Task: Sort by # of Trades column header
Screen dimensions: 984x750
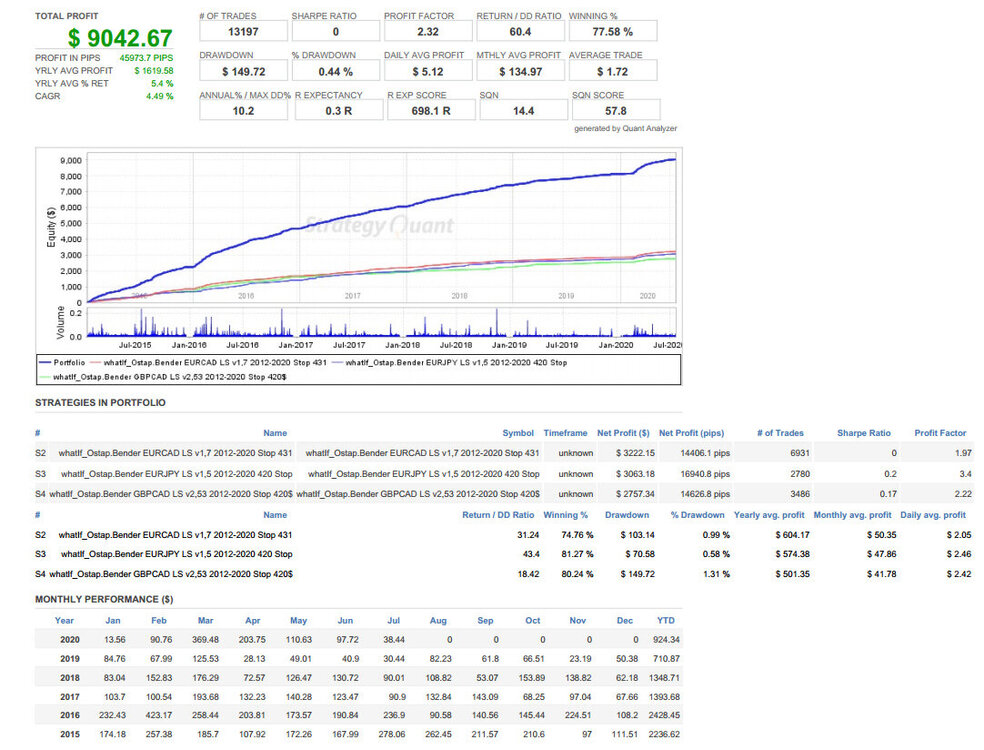Action: point(780,433)
